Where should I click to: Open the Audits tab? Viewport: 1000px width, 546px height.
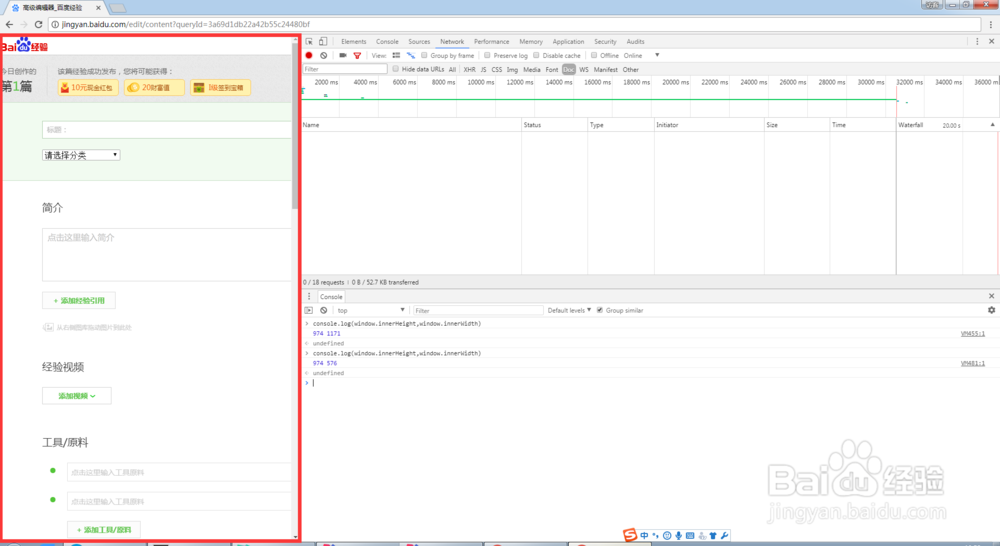coord(635,41)
